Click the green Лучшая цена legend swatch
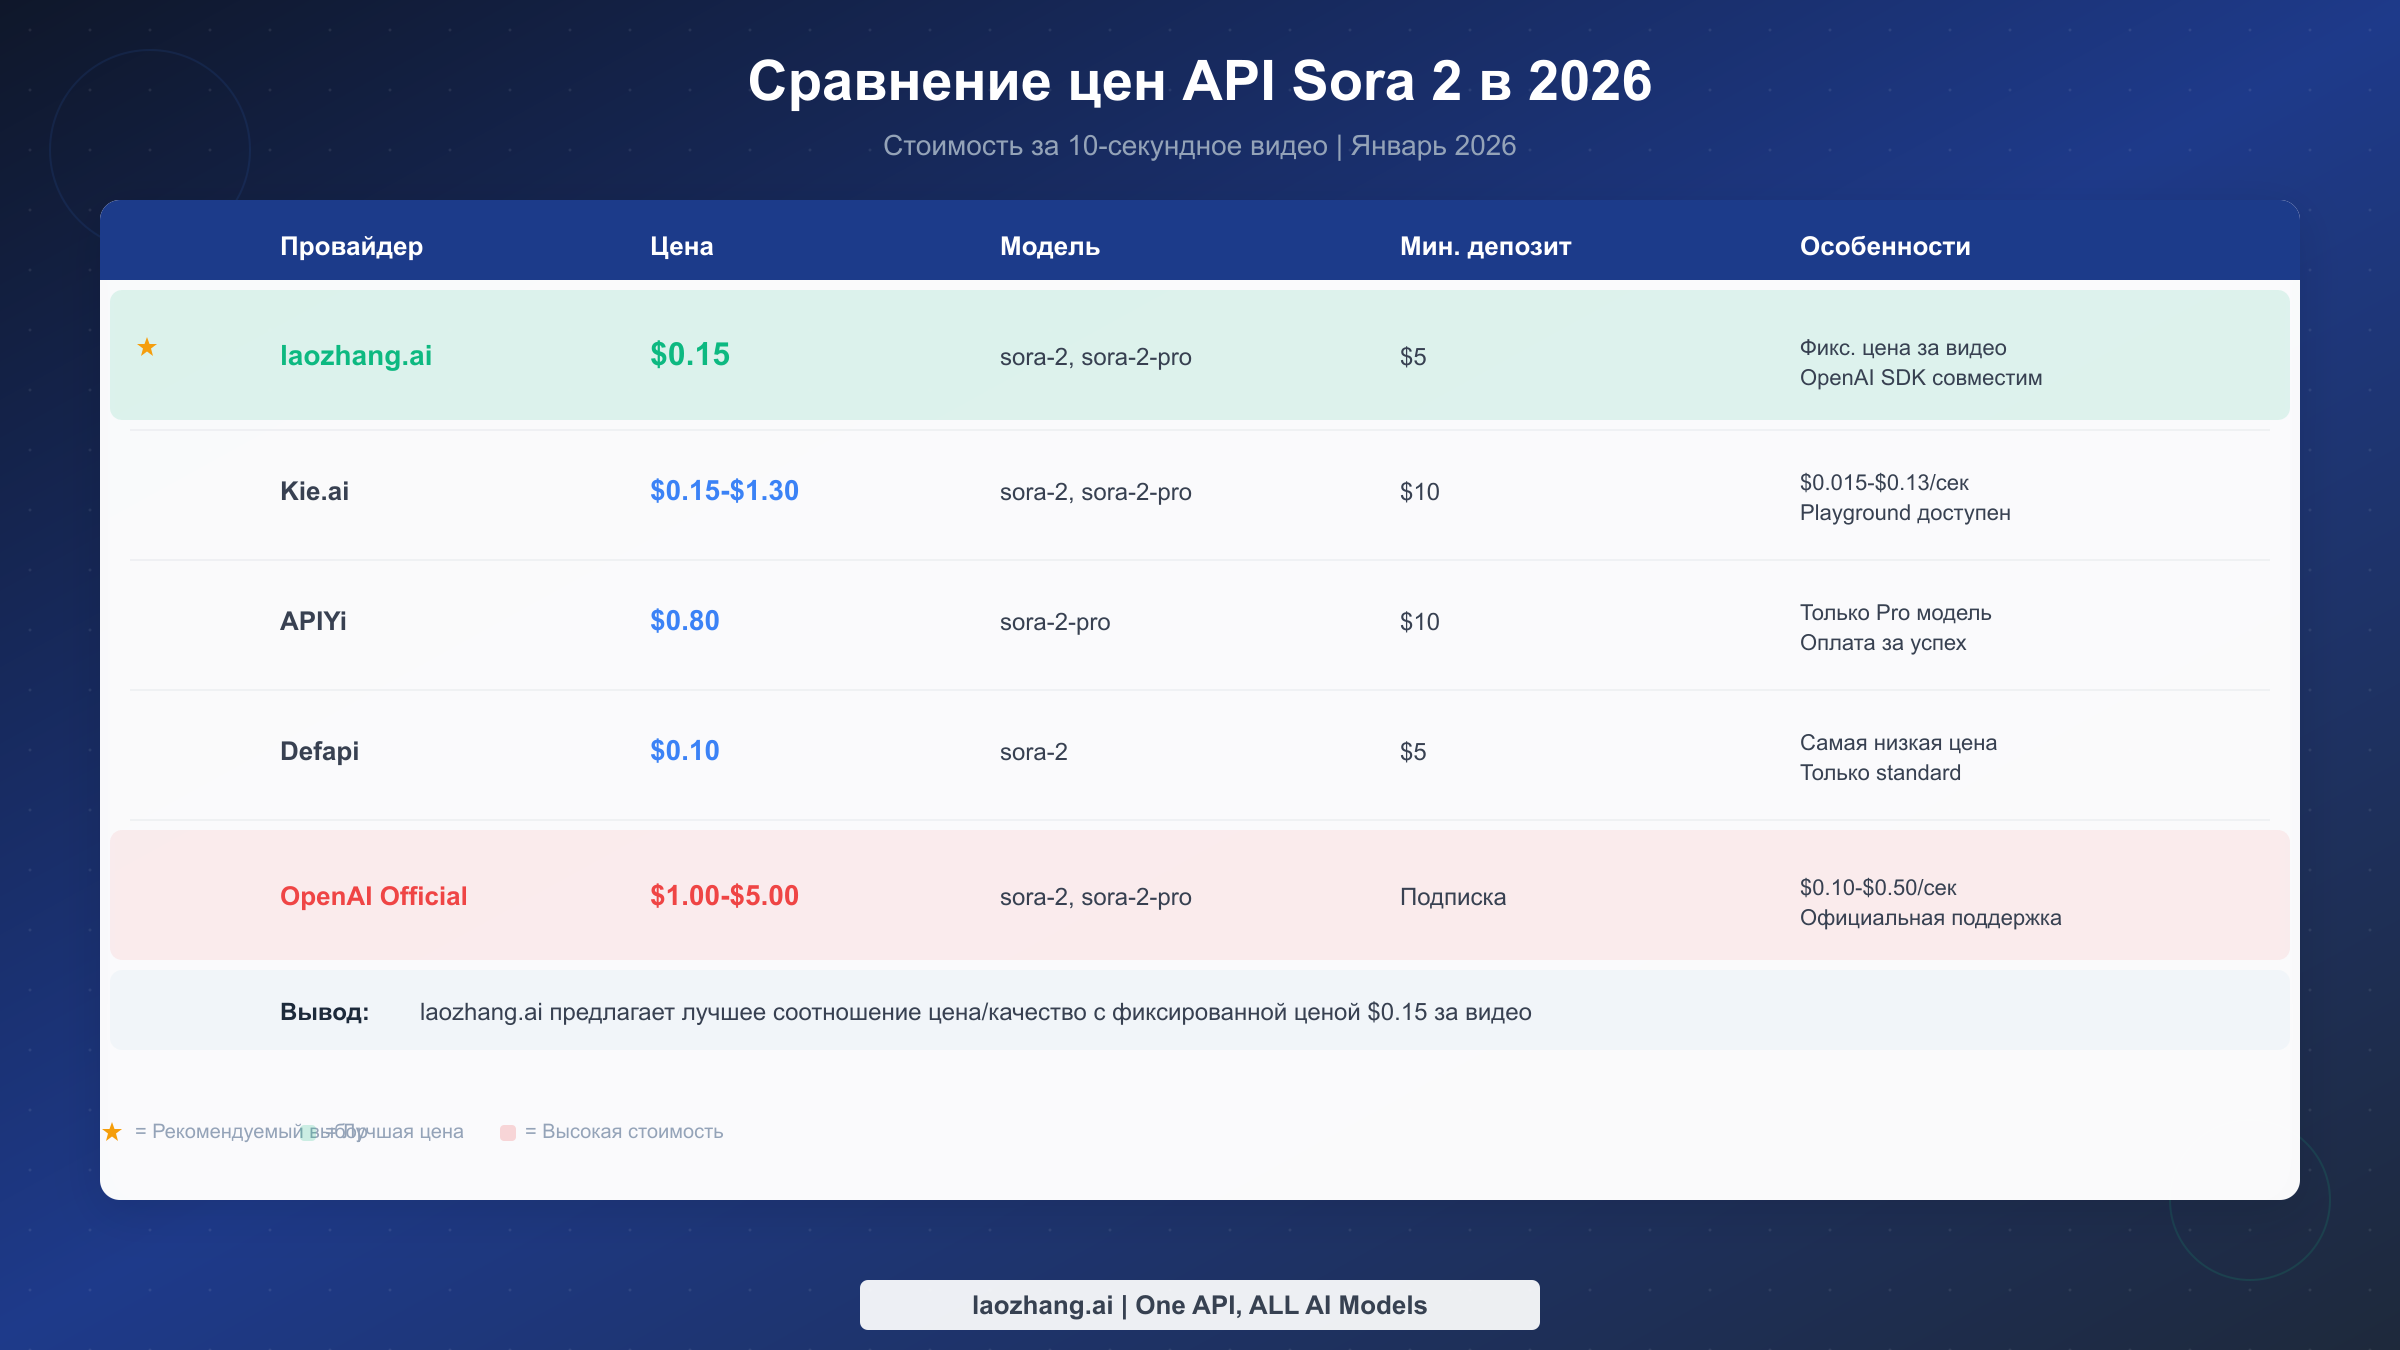The height and width of the screenshot is (1350, 2400). pos(308,1131)
